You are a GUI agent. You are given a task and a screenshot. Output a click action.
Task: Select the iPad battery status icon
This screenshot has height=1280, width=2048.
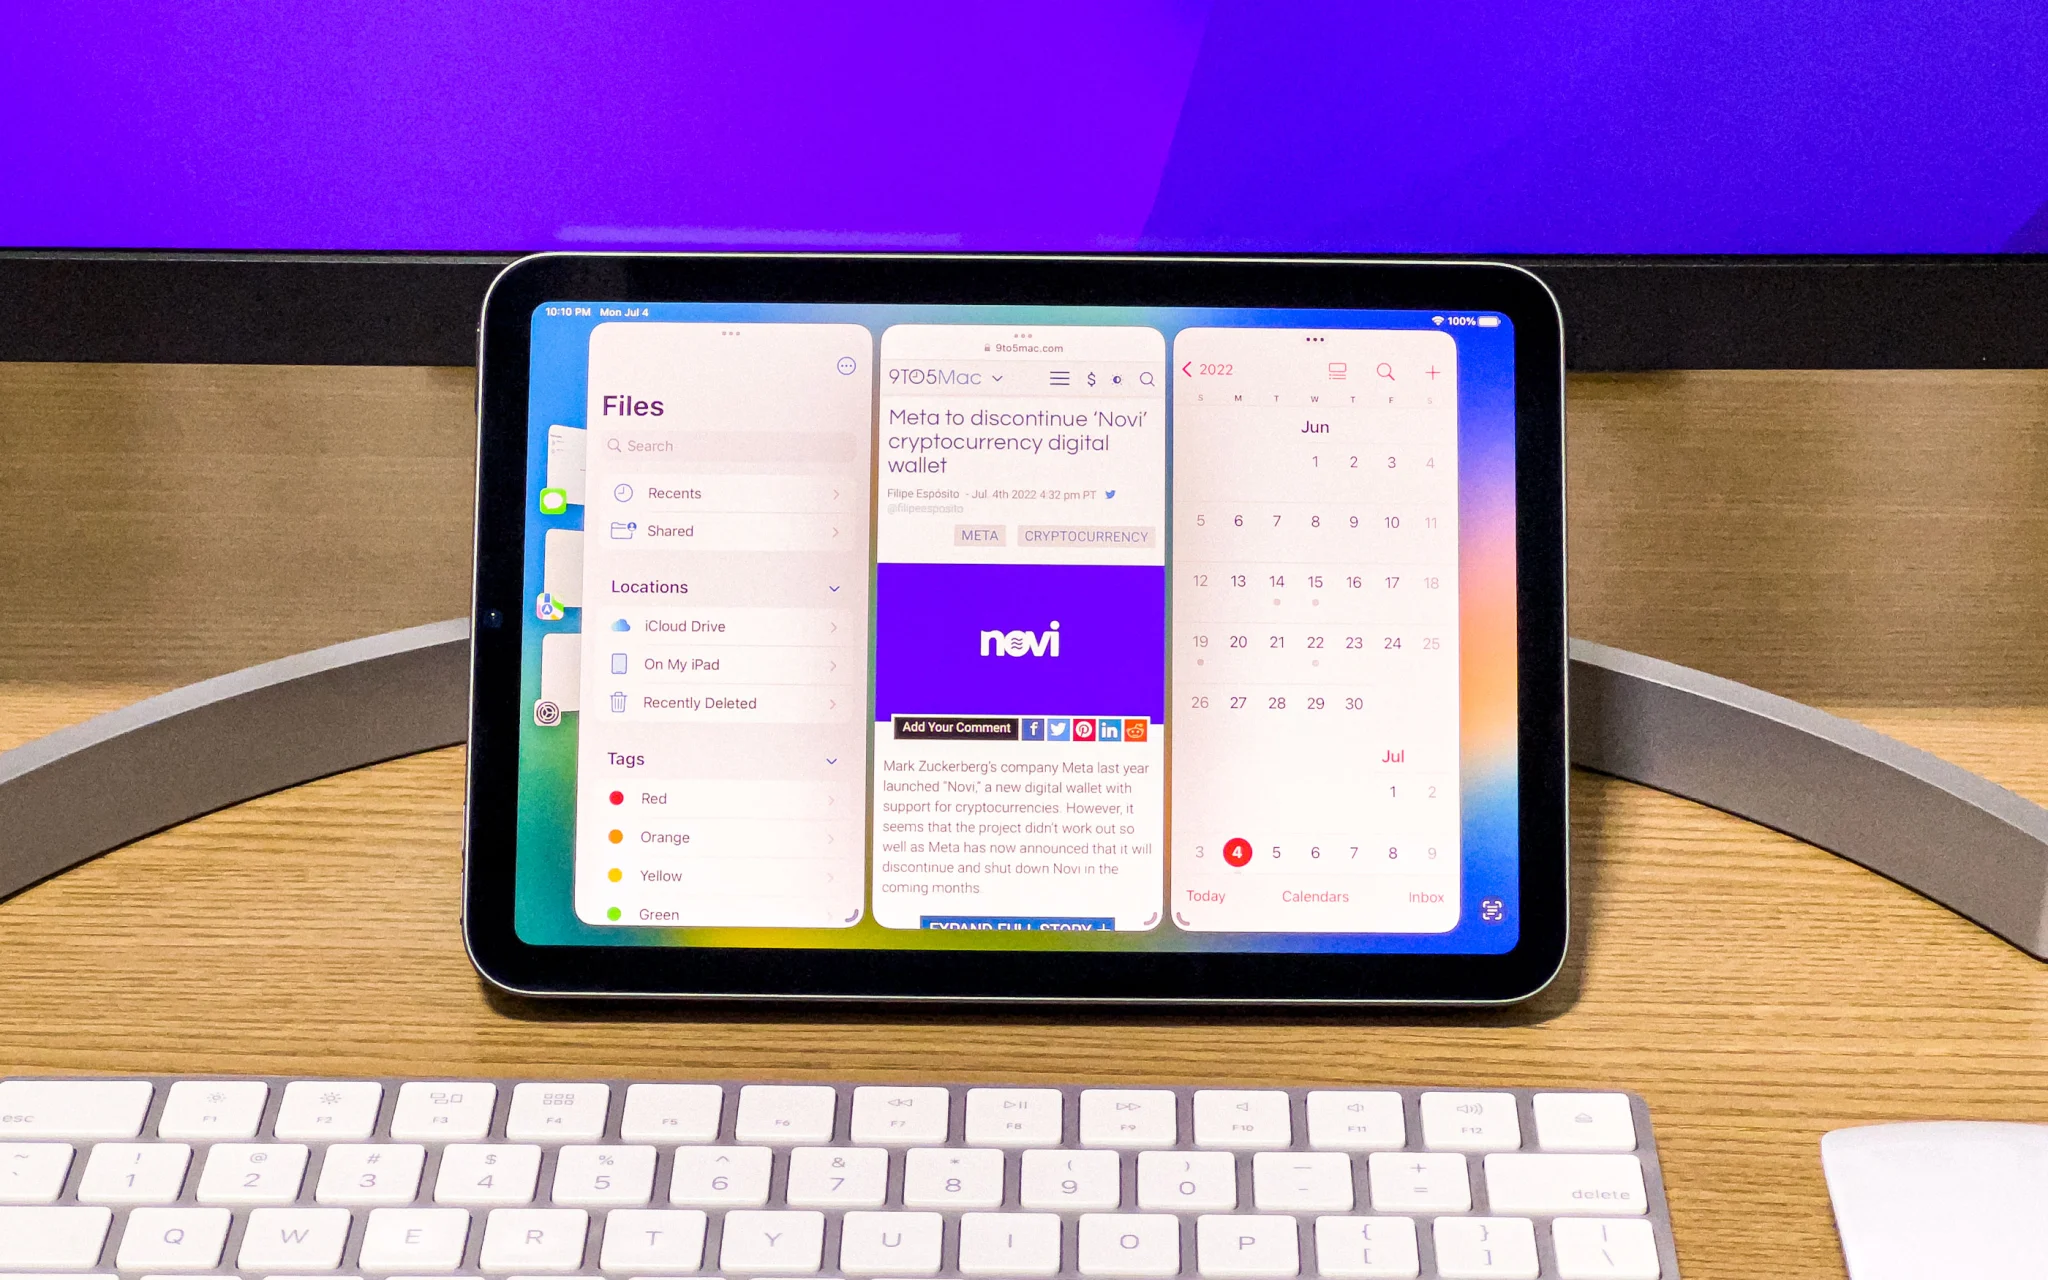(1495, 314)
